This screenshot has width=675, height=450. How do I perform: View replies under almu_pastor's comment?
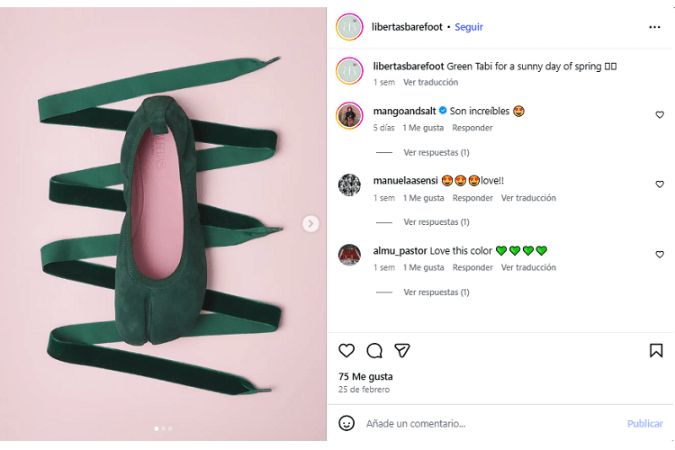point(436,293)
